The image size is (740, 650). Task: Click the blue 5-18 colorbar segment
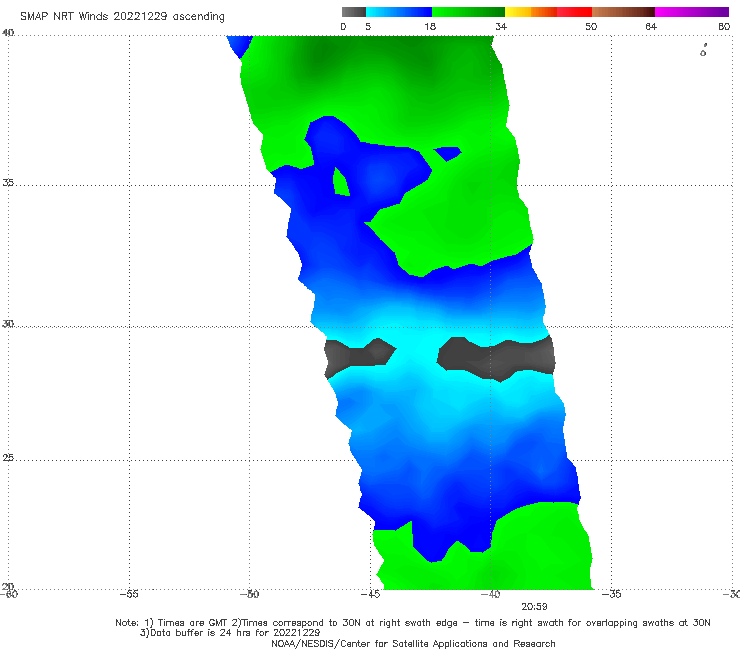coord(399,12)
